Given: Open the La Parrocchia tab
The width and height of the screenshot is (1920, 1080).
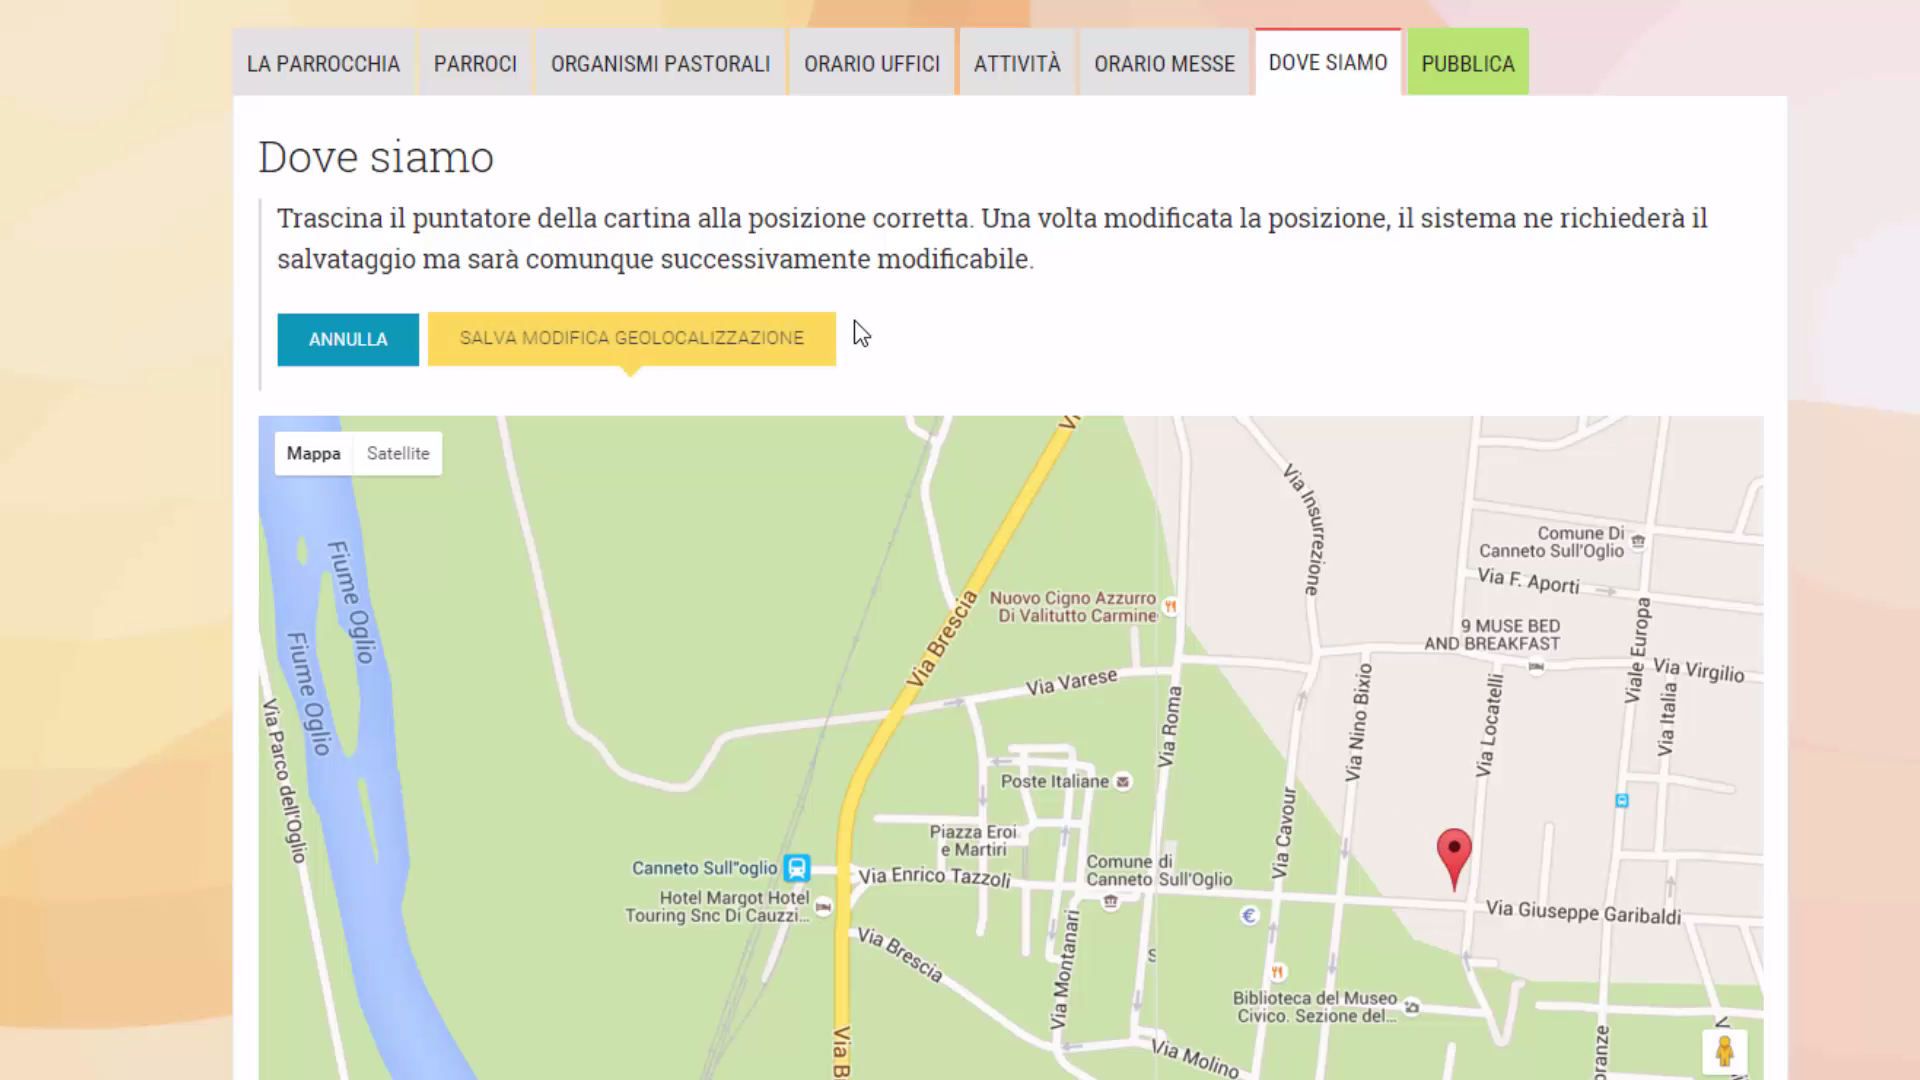Looking at the screenshot, I should pyautogui.click(x=323, y=63).
